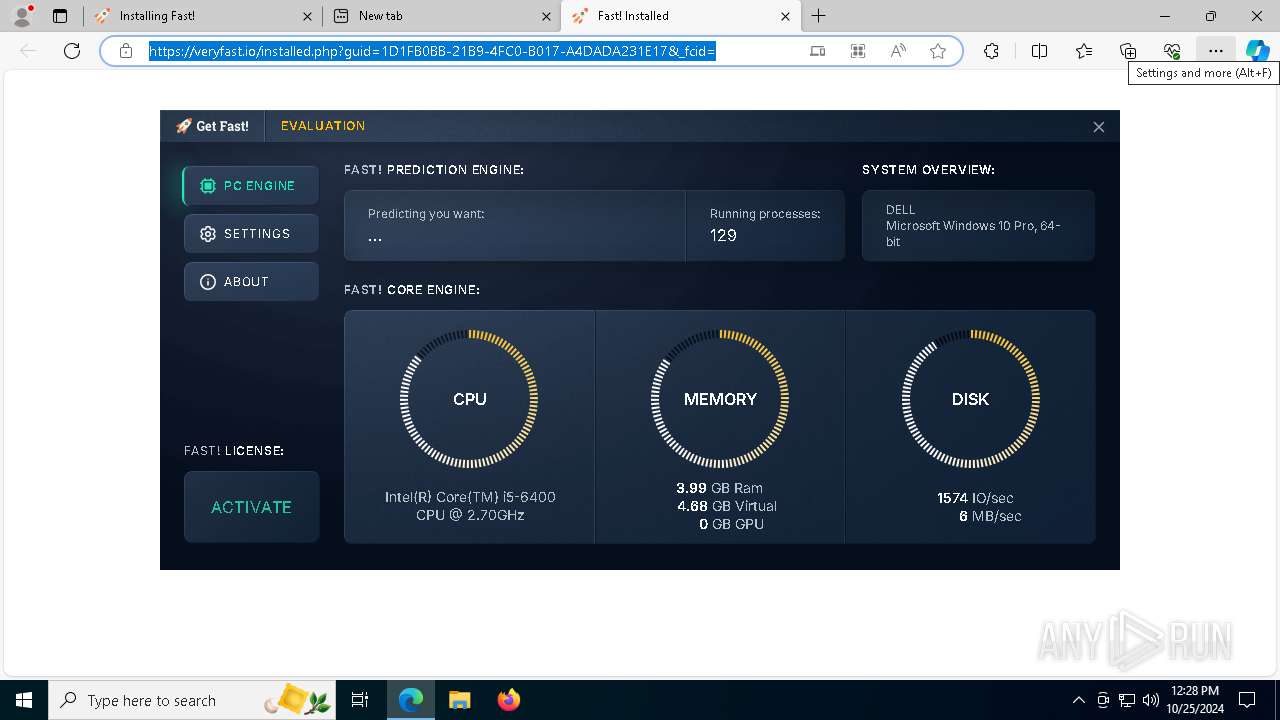Click the Read aloud icon
This screenshot has width=1280, height=720.
tap(898, 51)
